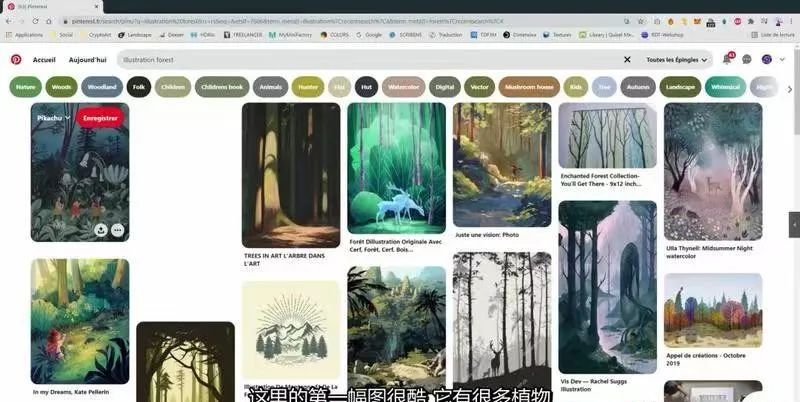Open the Chrome extensions puzzle icon
800x402 pixels.
point(751,21)
